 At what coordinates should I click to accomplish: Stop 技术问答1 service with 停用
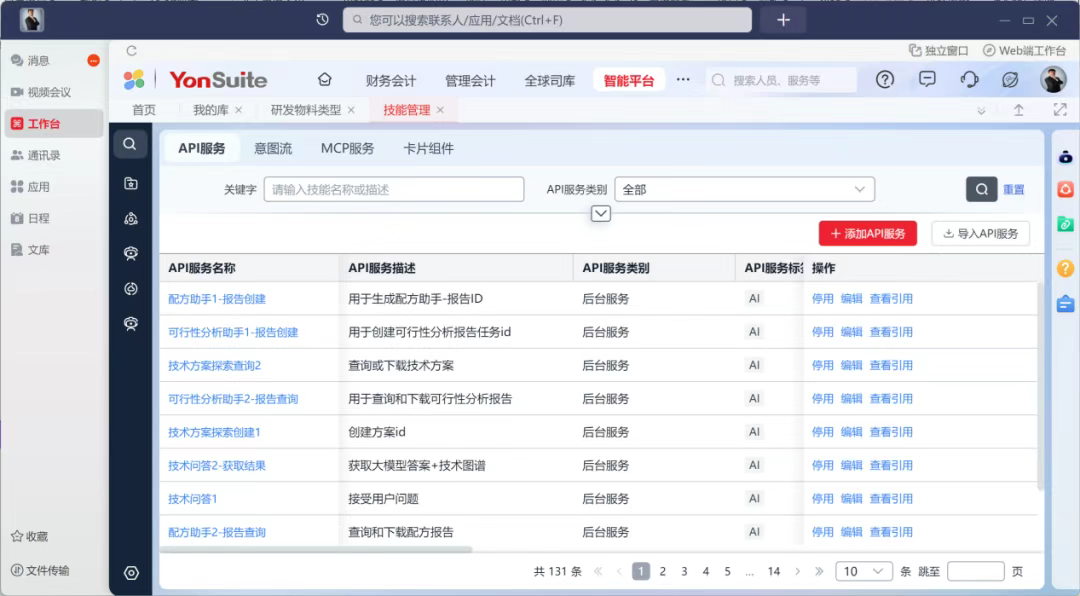823,498
